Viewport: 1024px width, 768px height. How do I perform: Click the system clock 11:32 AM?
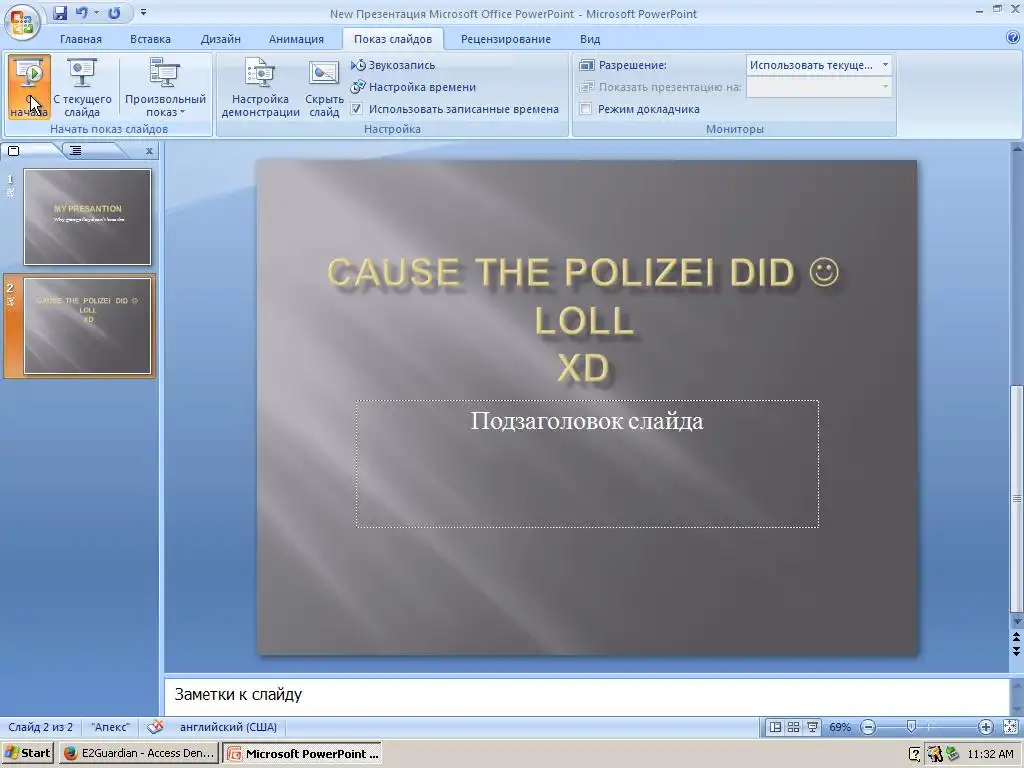pyautogui.click(x=990, y=754)
